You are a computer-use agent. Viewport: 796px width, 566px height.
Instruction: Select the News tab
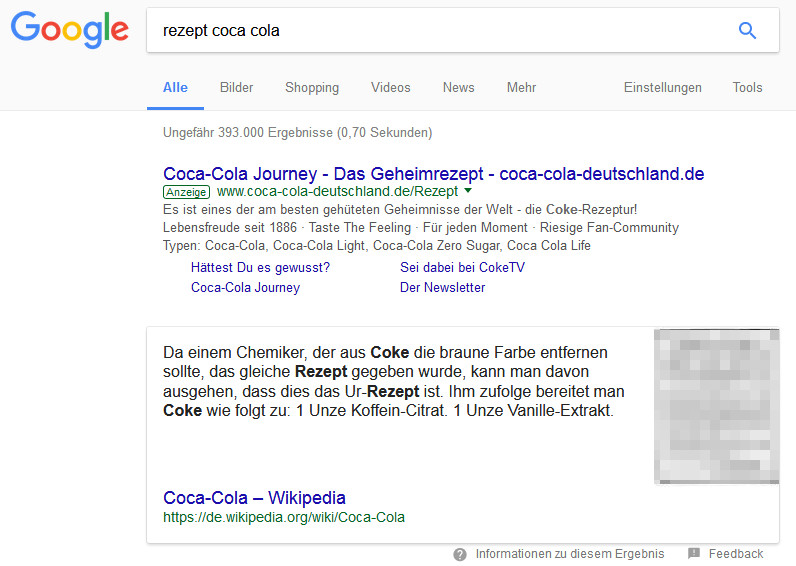458,88
